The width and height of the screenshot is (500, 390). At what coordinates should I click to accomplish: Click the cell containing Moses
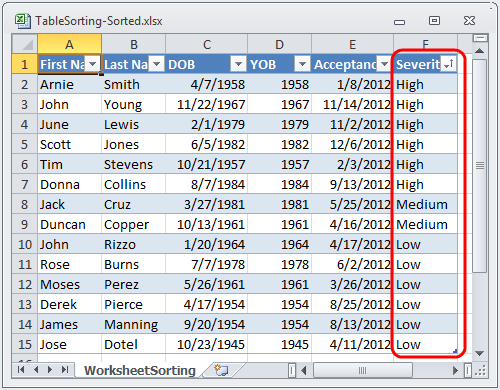pyautogui.click(x=69, y=284)
